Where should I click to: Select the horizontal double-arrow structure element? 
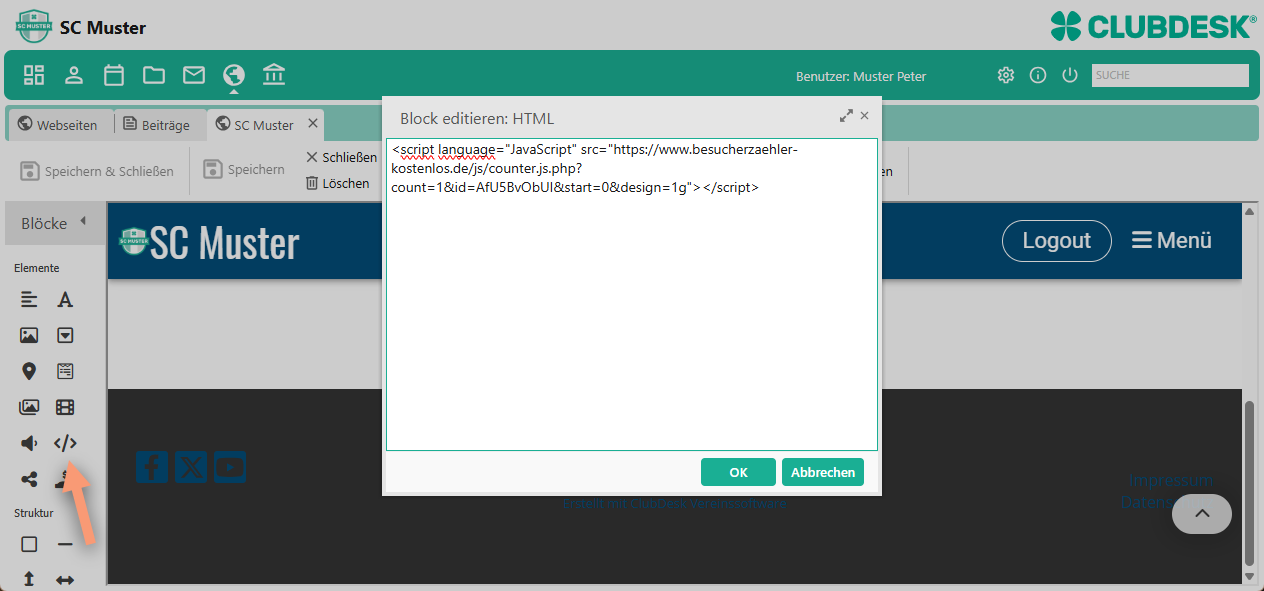point(65,579)
